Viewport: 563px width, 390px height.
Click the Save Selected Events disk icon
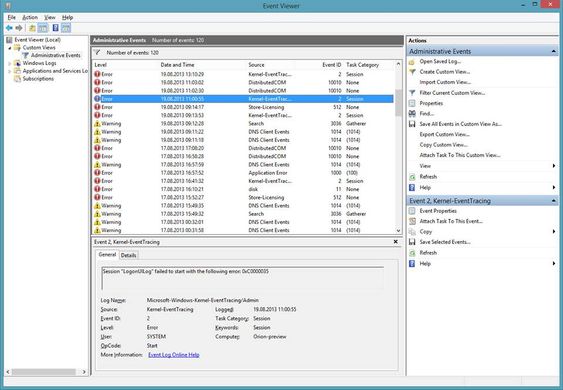[412, 242]
